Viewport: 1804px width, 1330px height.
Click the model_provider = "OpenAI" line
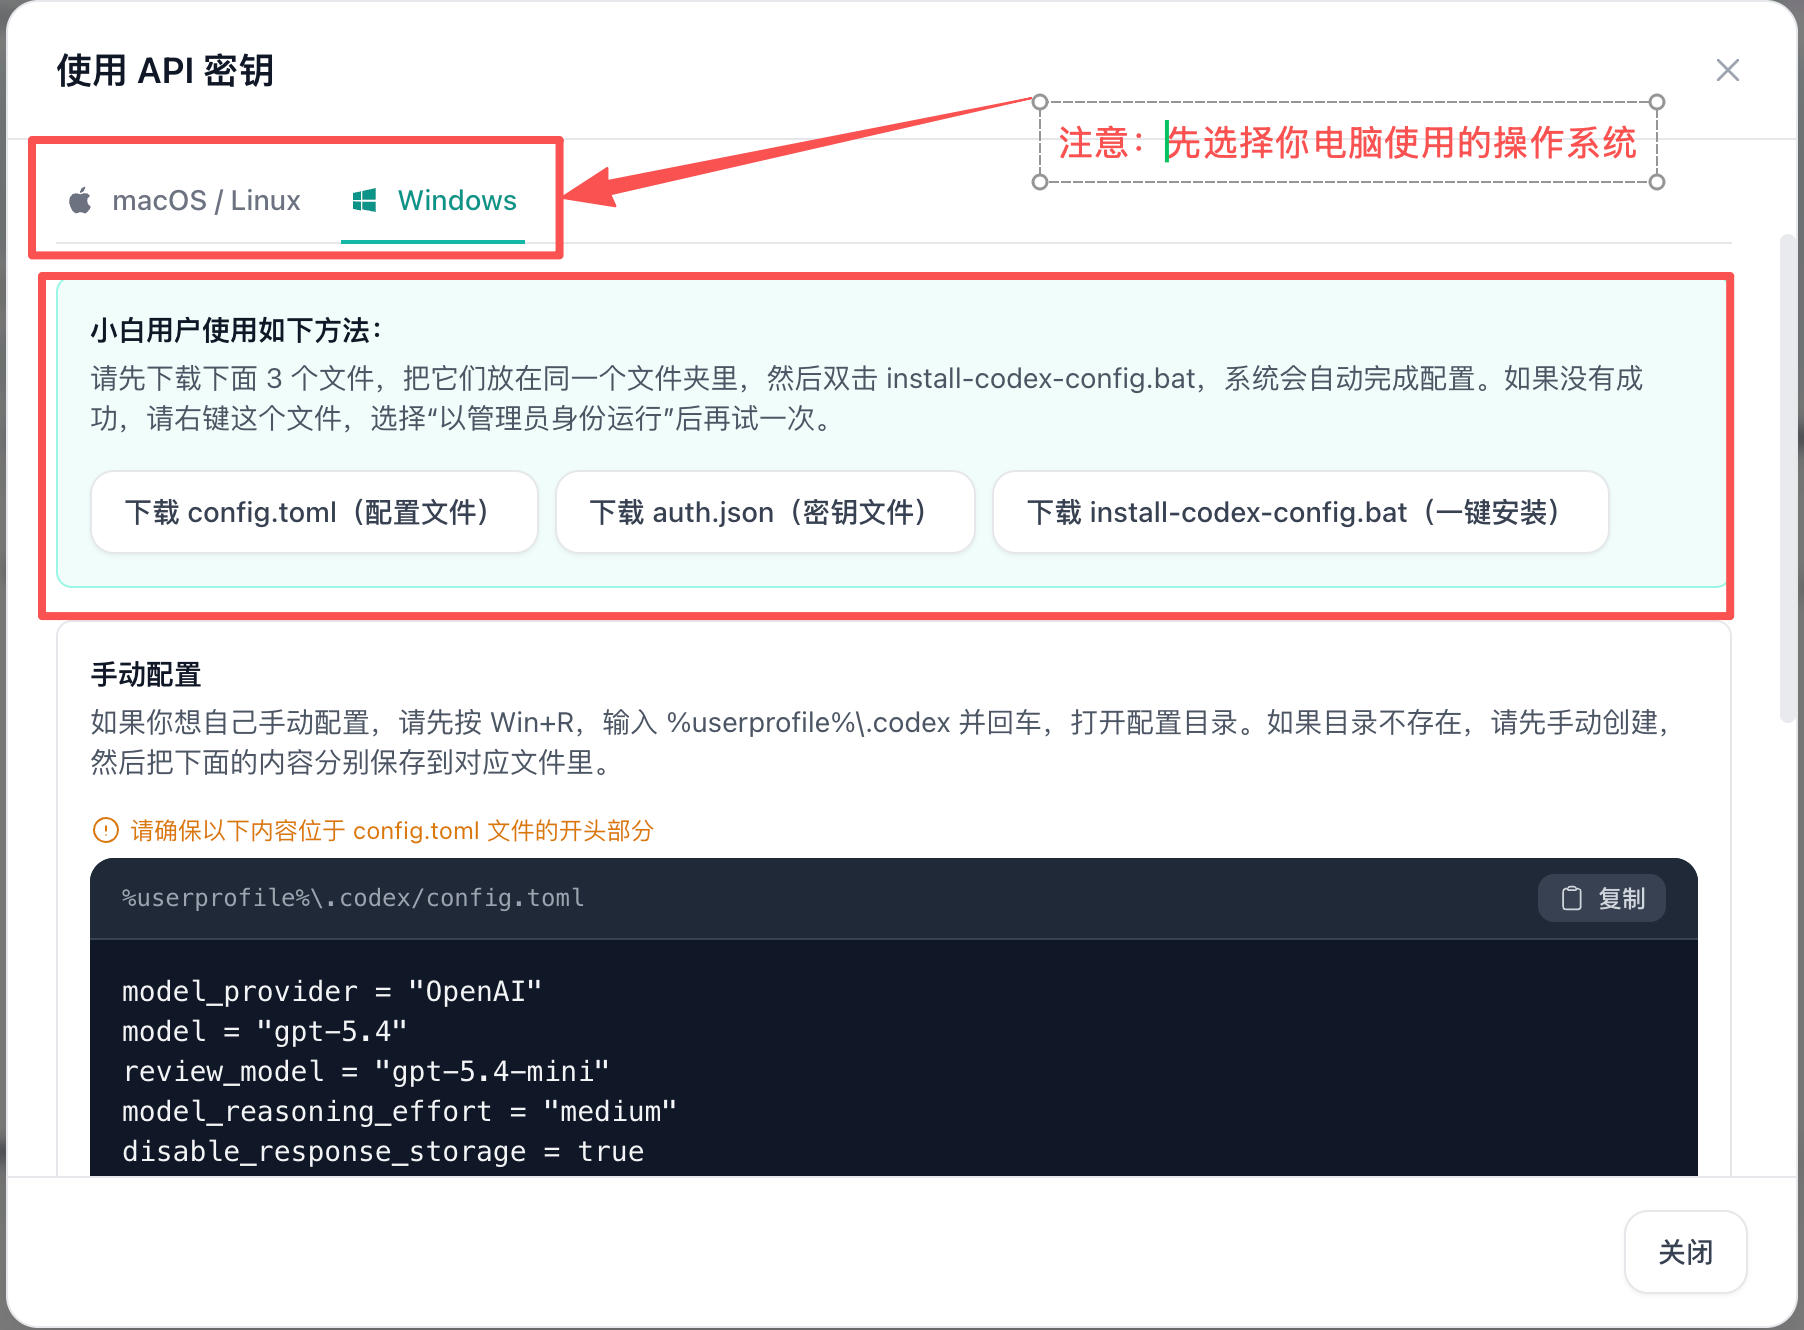pyautogui.click(x=332, y=991)
